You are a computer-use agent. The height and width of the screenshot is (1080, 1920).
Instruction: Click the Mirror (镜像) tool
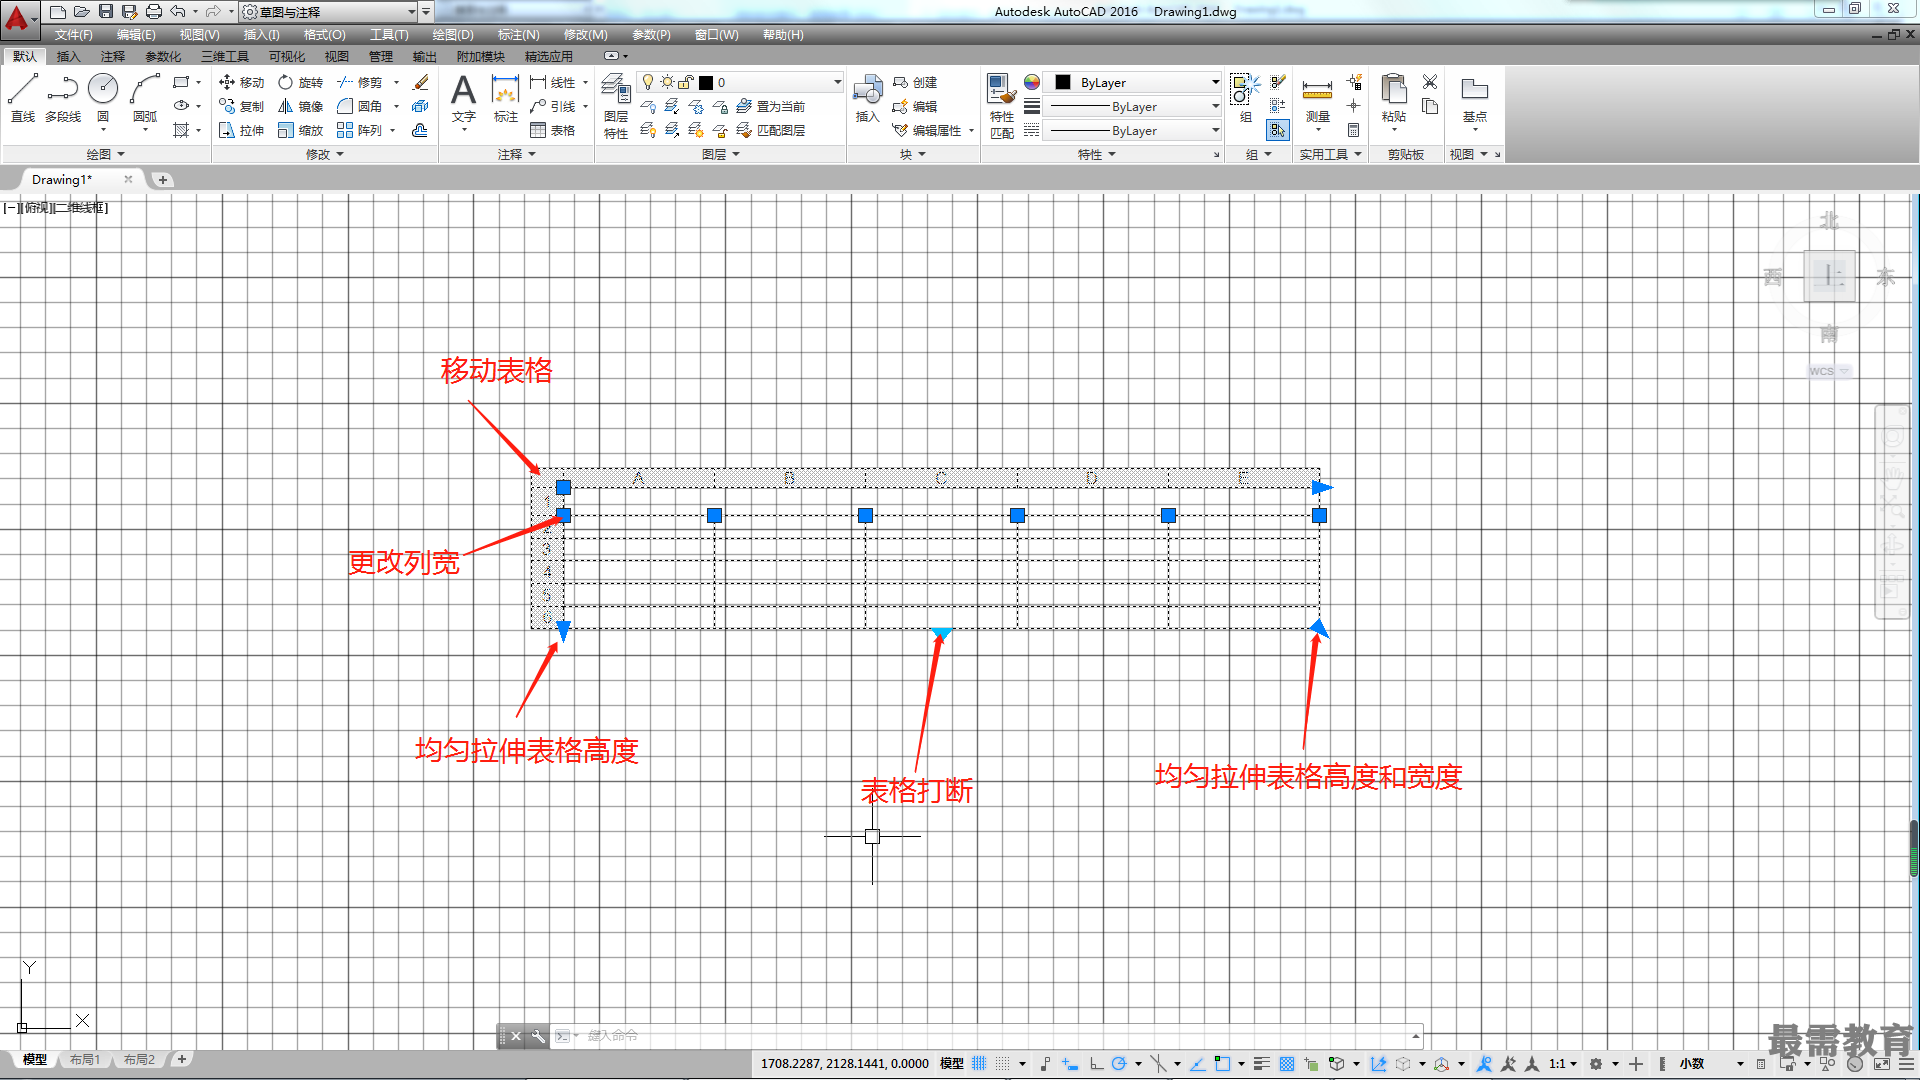[x=301, y=106]
